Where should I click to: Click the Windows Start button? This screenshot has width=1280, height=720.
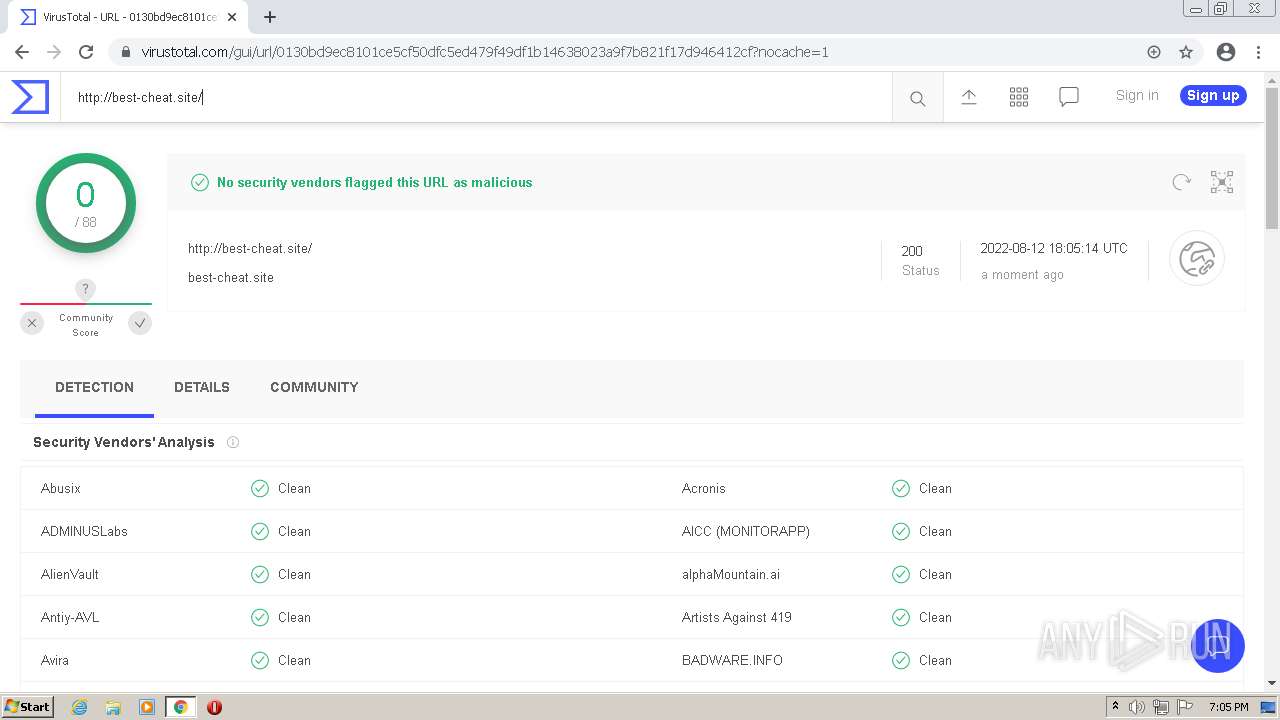28,706
